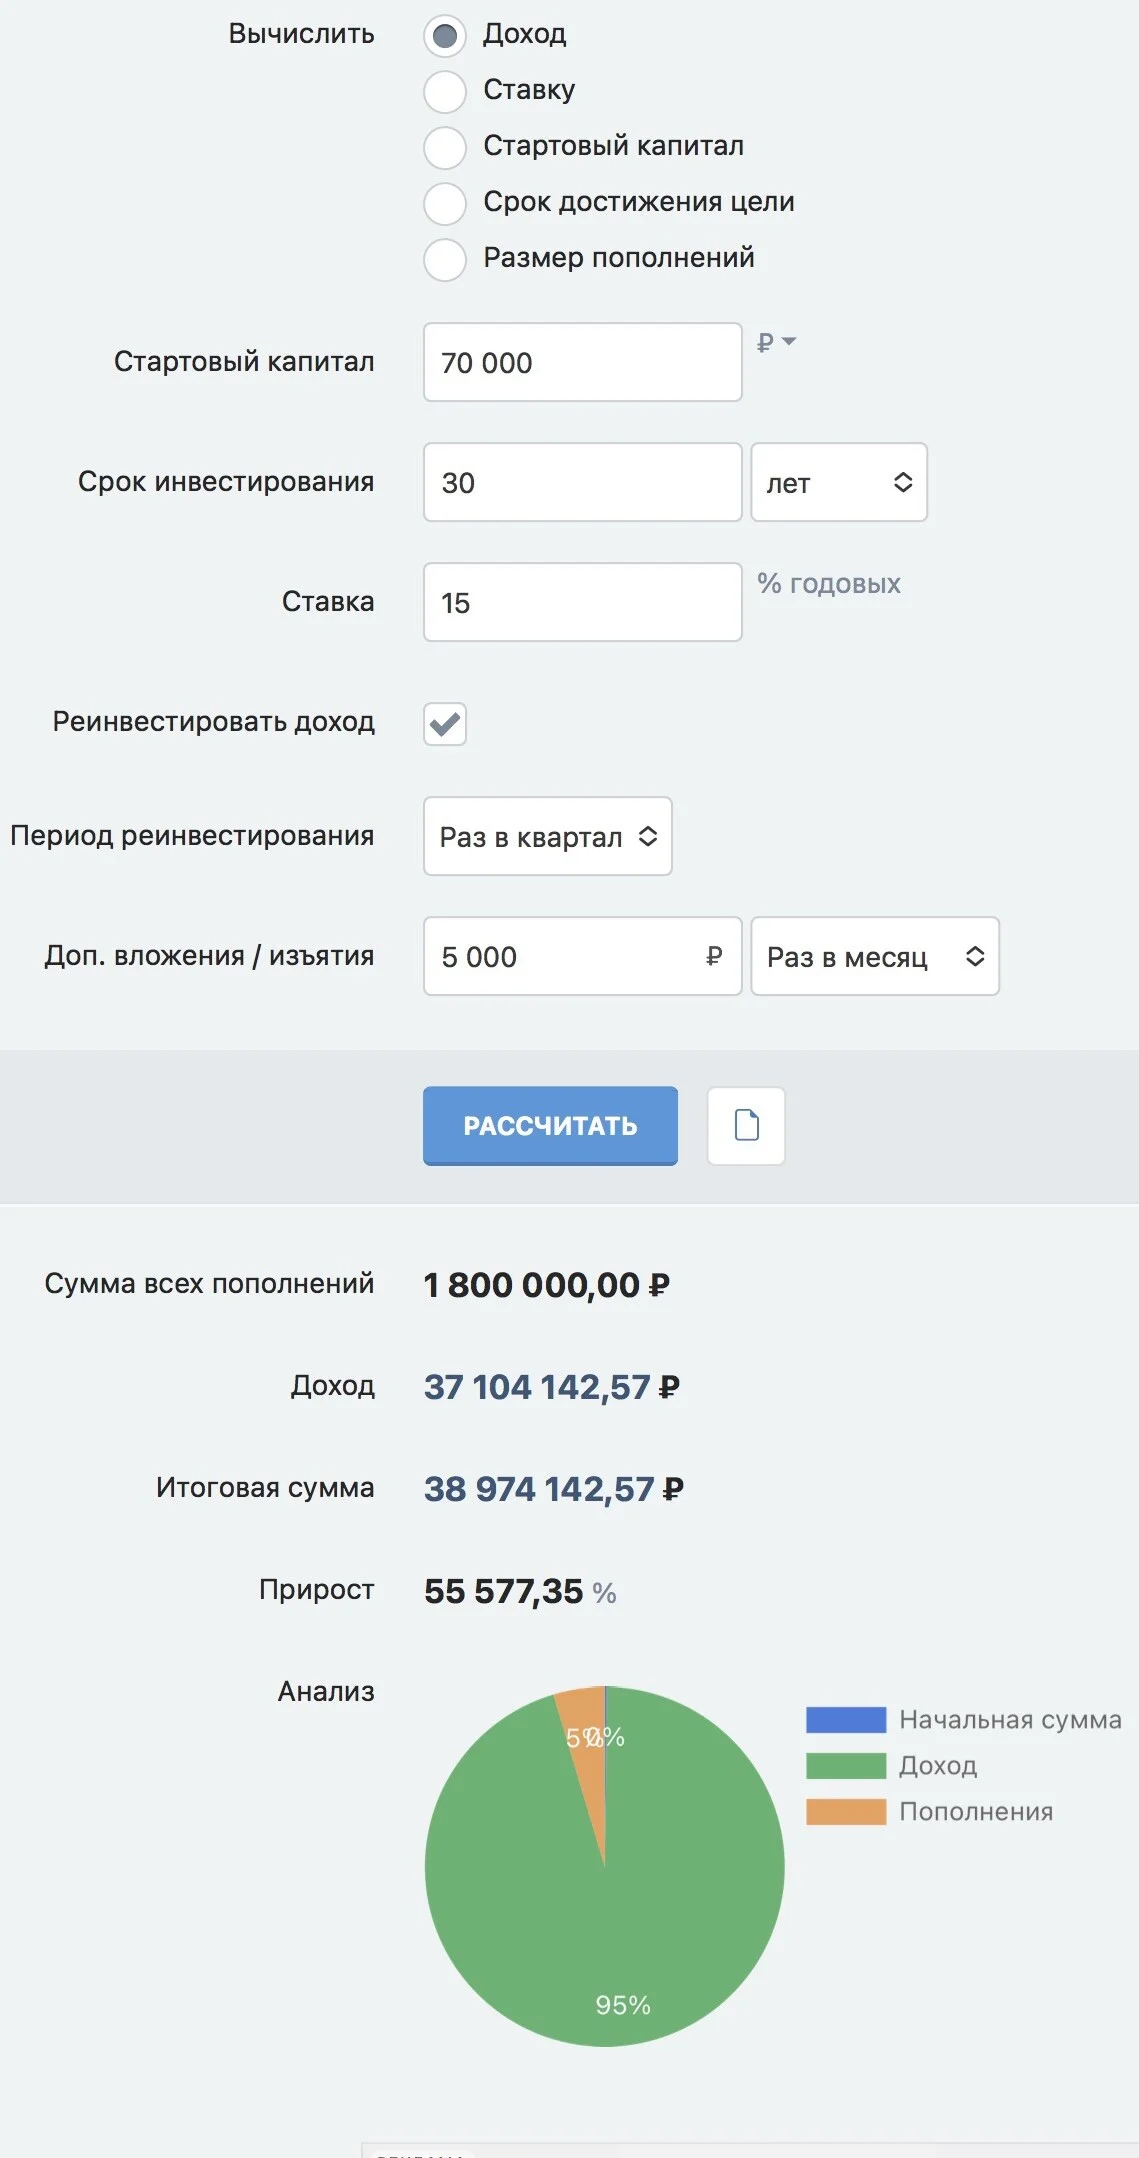The width and height of the screenshot is (1139, 2158).
Task: Click the blue Начальная сумма legend swatch
Action: pos(846,1719)
